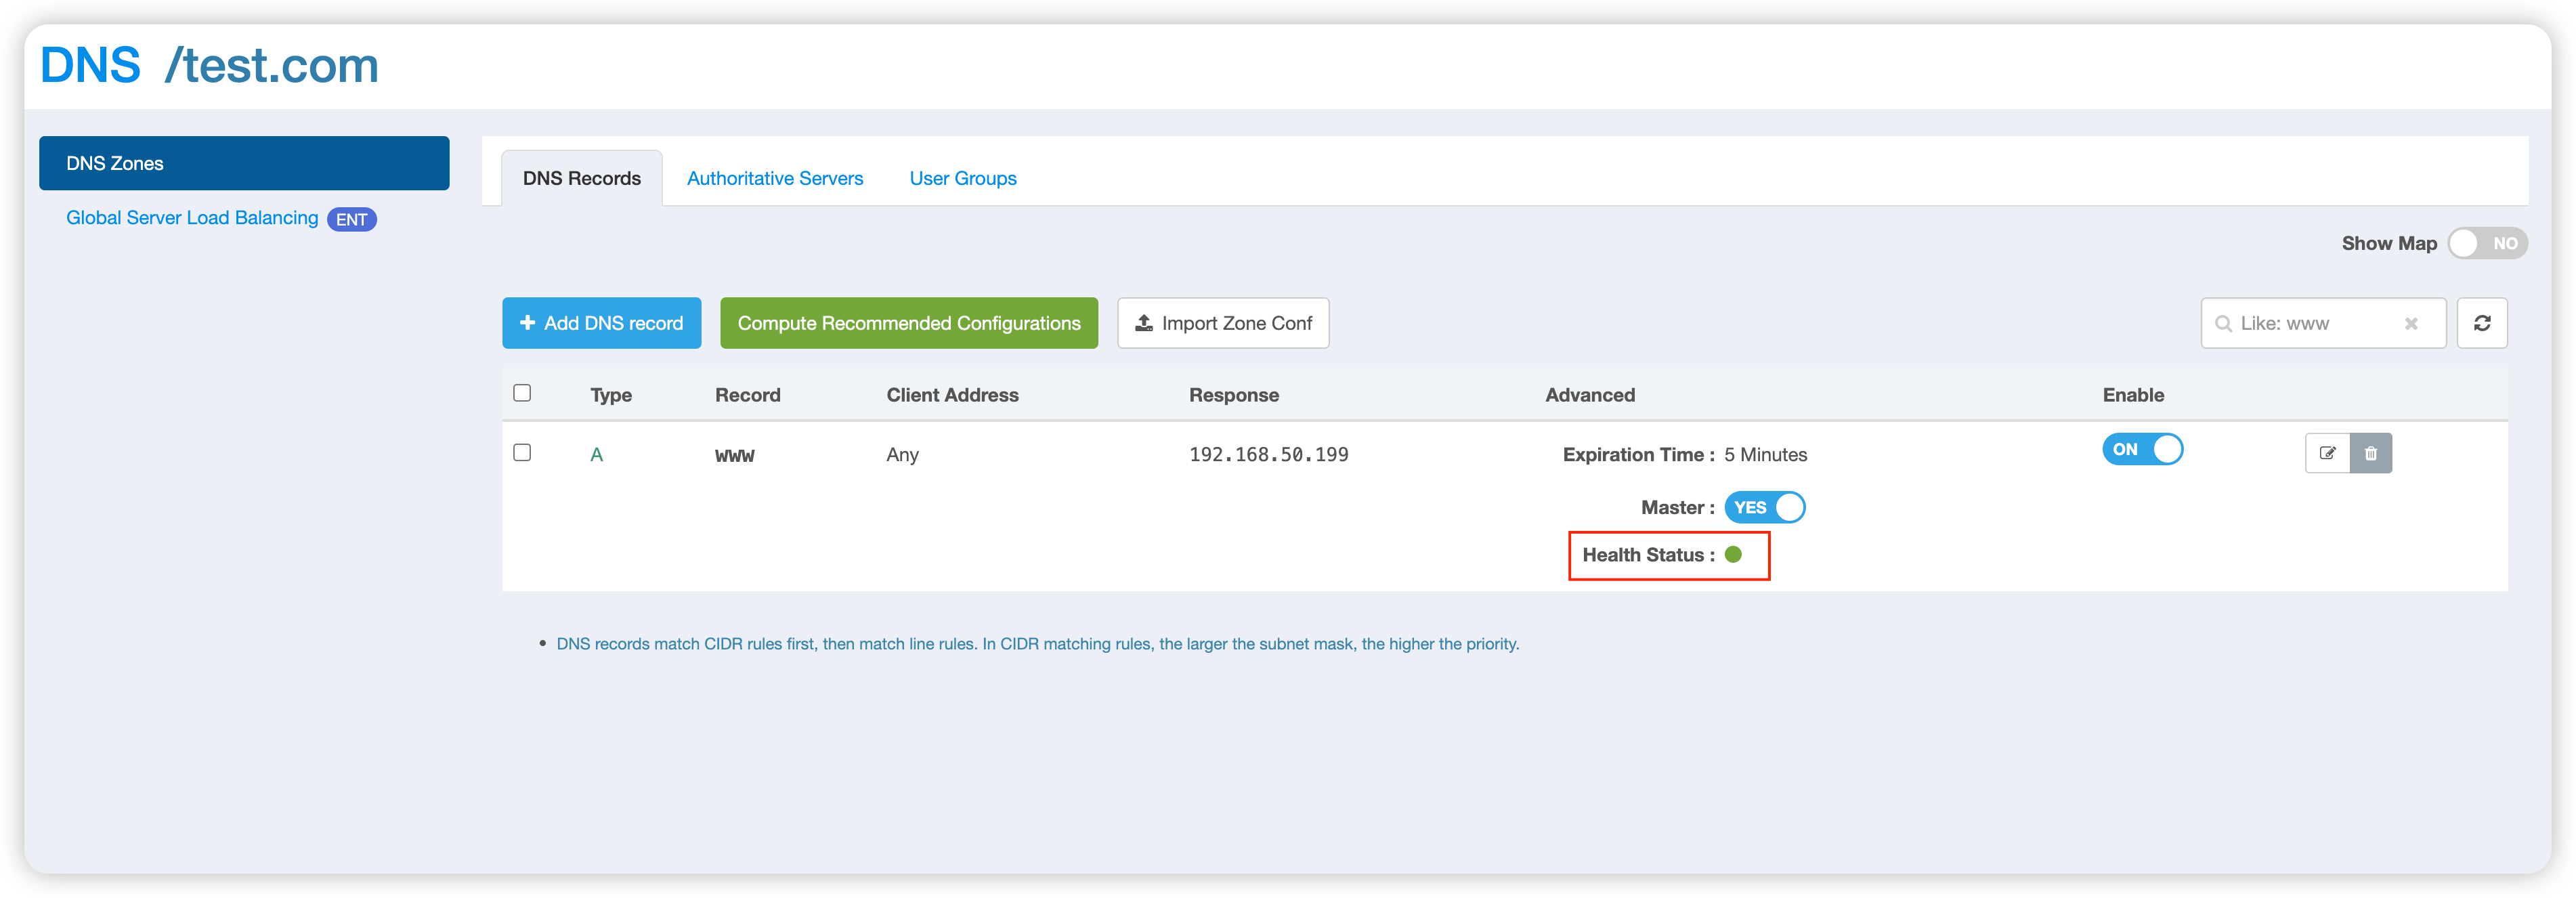
Task: Switch to the Authoritative Servers tab
Action: click(775, 178)
